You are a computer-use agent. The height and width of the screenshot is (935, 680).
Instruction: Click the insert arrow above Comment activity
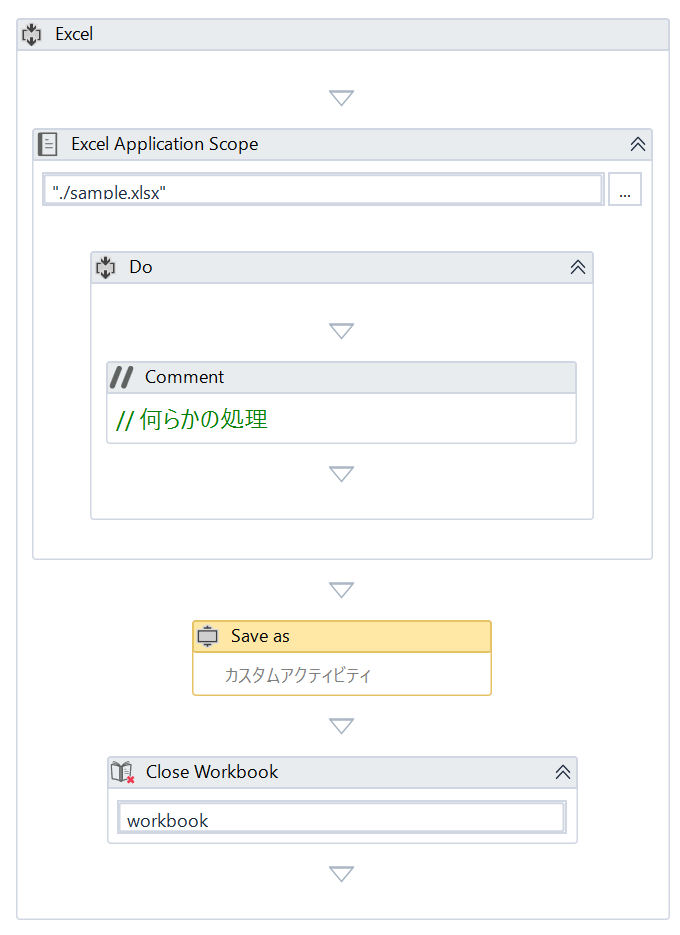pyautogui.click(x=342, y=331)
